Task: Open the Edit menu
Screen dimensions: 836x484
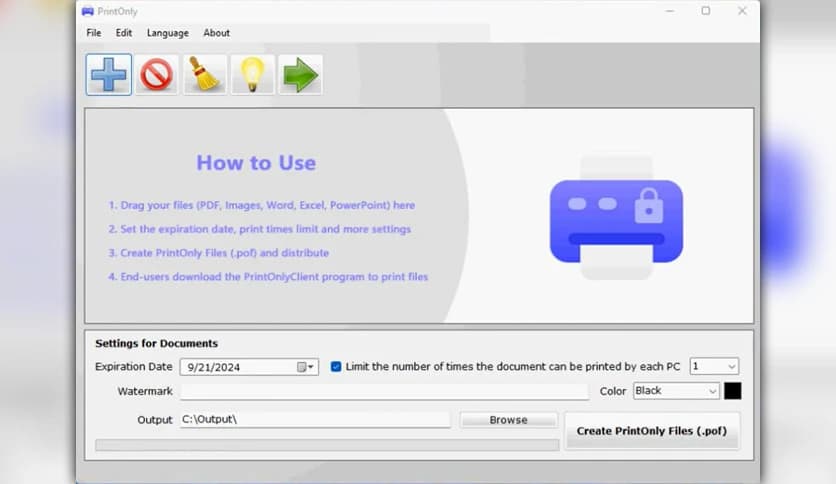Action: click(124, 33)
